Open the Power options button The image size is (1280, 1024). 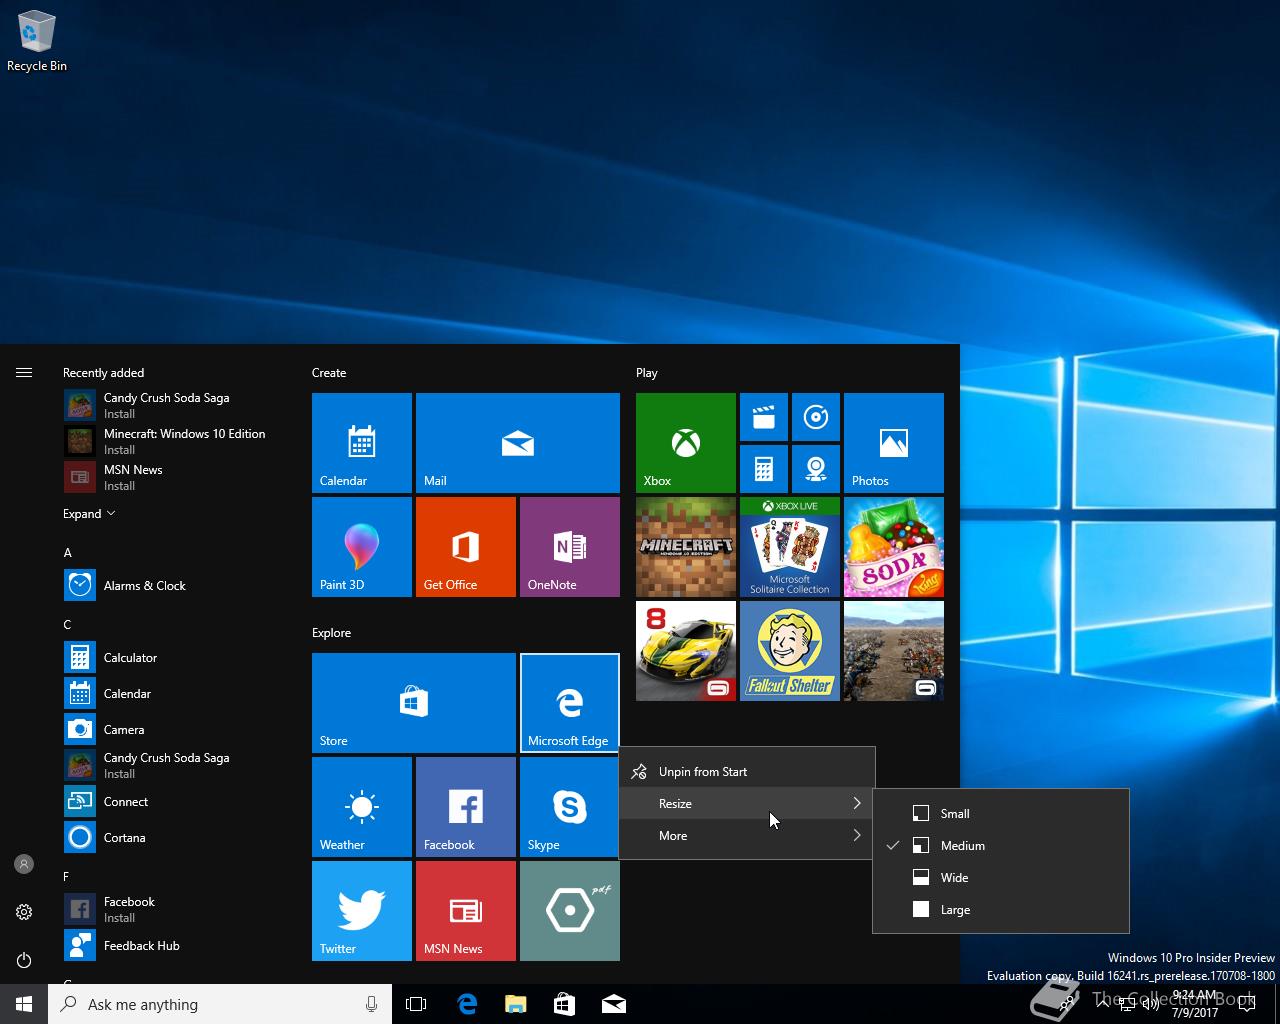coord(24,960)
